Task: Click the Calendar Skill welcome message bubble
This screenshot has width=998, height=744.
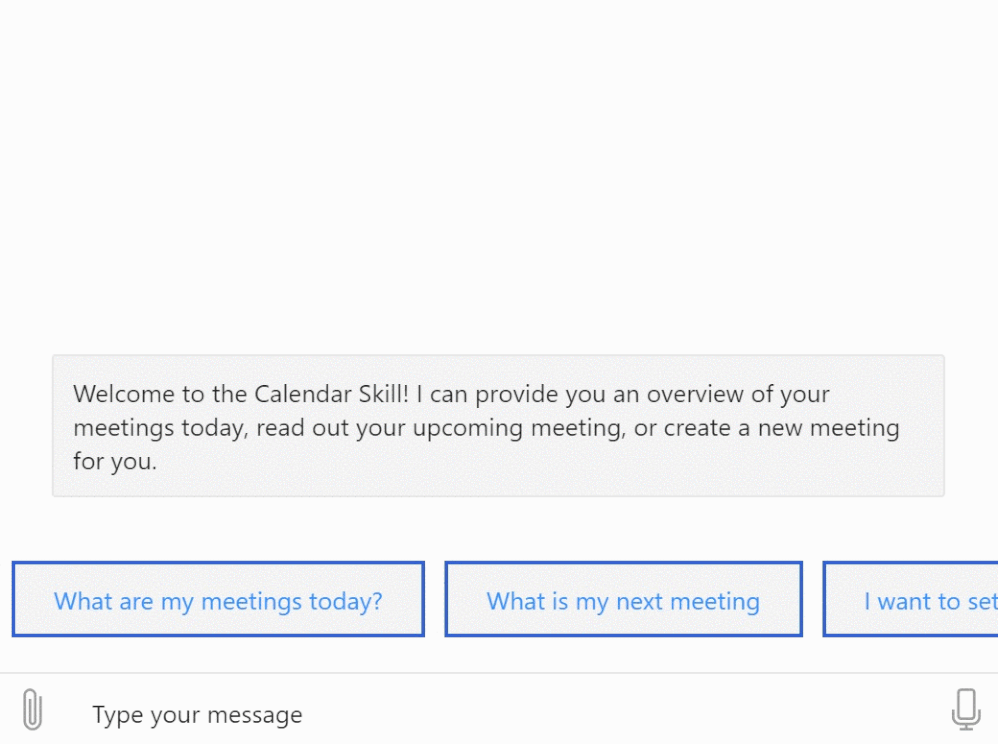Action: pyautogui.click(x=498, y=426)
